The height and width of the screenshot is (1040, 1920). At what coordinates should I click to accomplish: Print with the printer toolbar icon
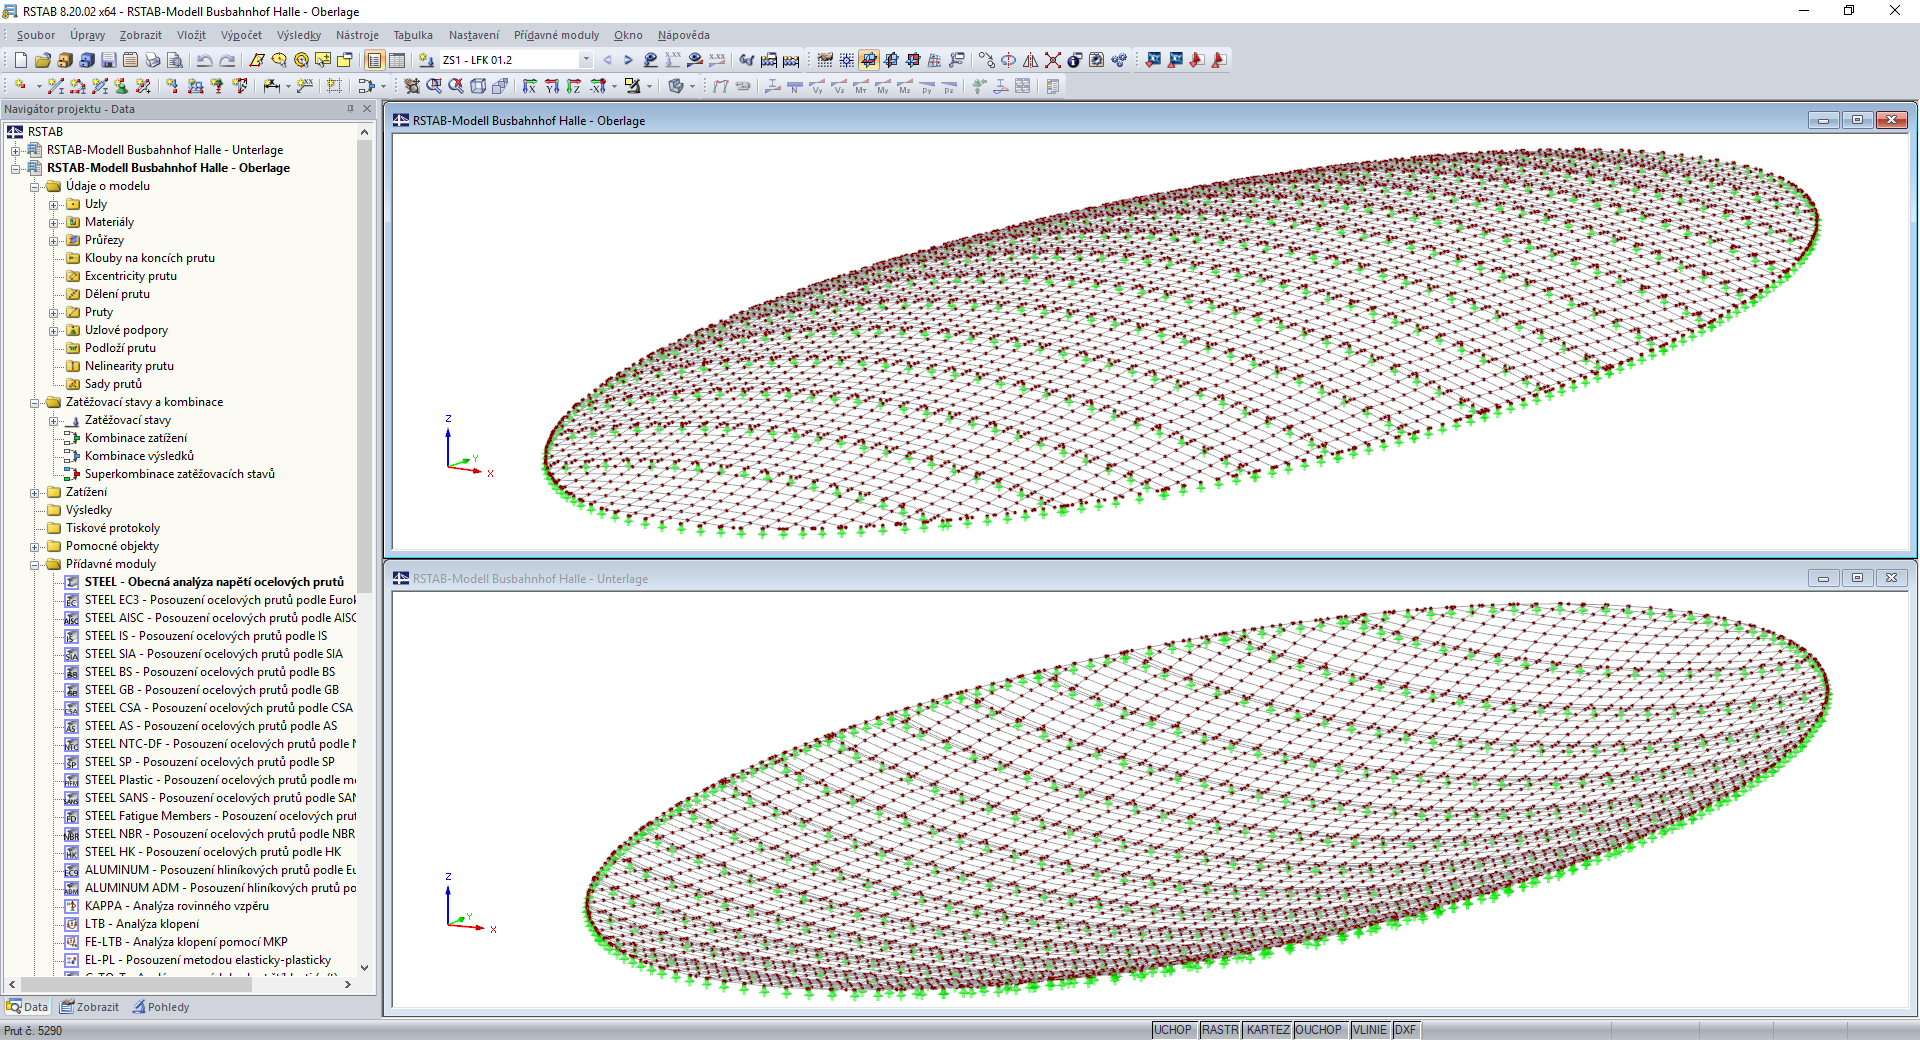click(x=153, y=60)
